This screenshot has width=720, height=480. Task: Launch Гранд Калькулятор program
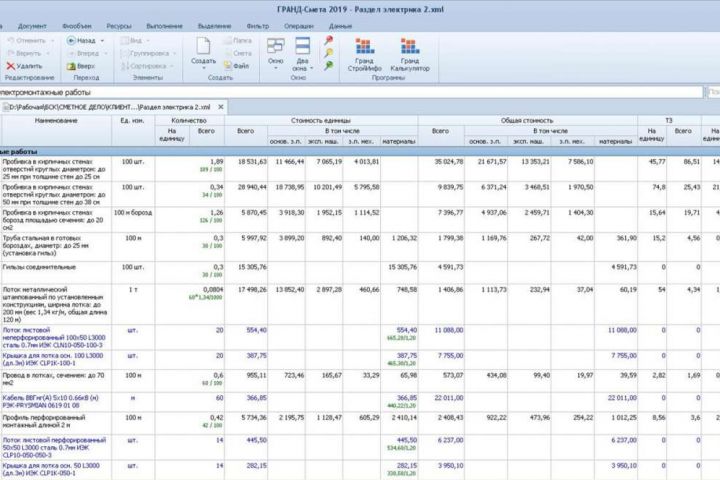tap(410, 54)
